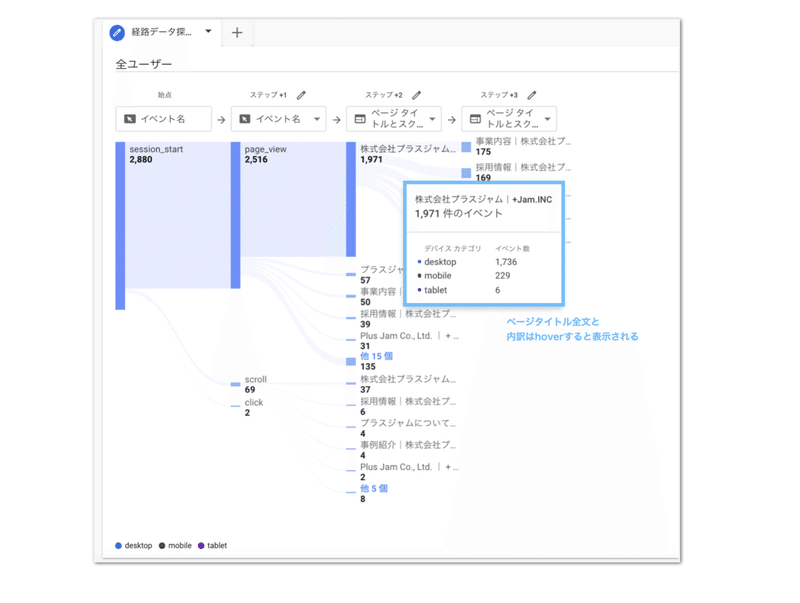
Task: Open the 経路データ探索 tab dropdown arrow
Action: pos(207,32)
